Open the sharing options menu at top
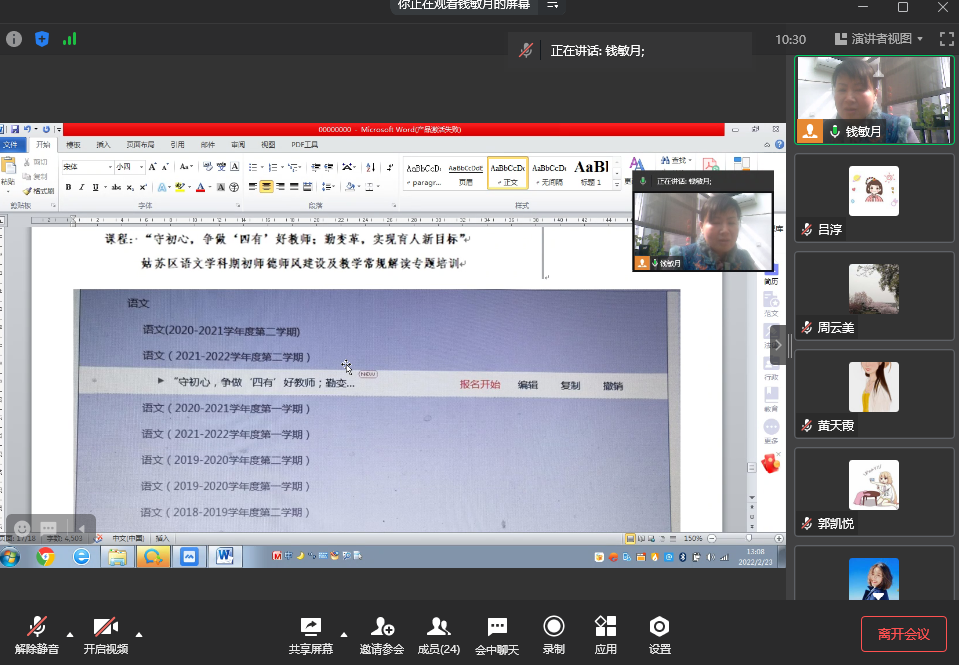The width and height of the screenshot is (959, 665). [552, 5]
